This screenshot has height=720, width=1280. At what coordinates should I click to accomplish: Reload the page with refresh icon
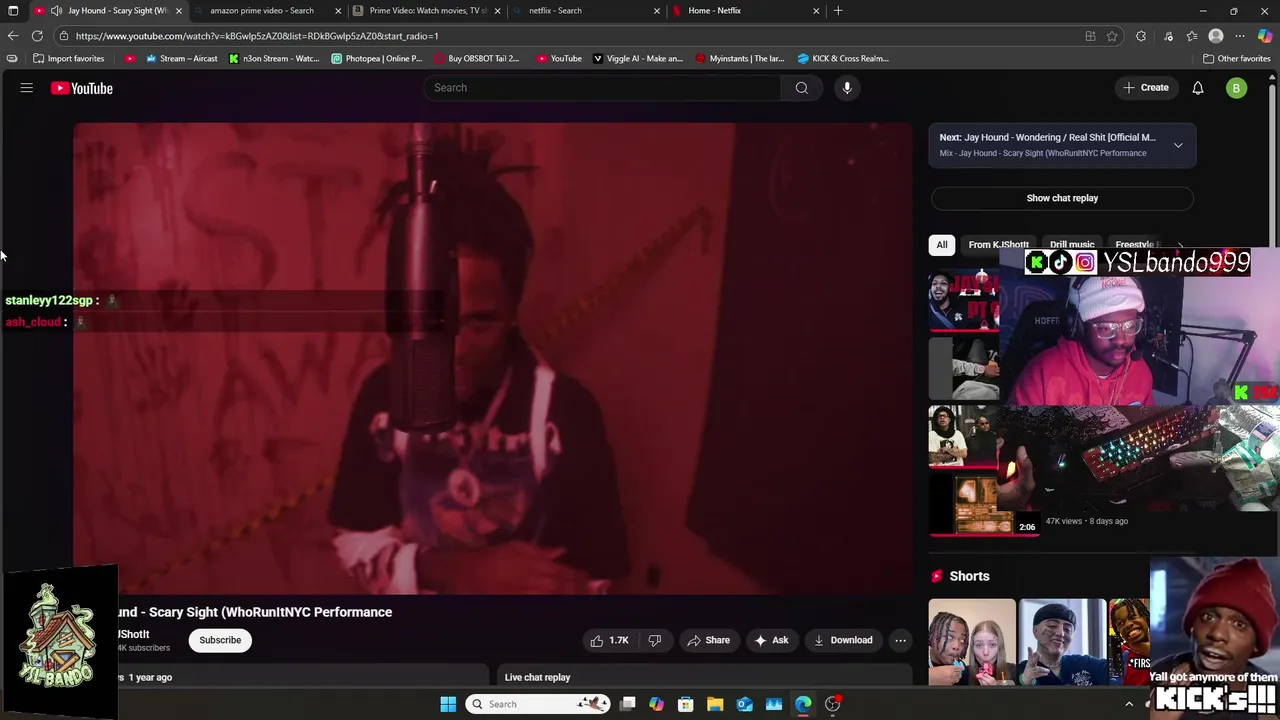[37, 36]
